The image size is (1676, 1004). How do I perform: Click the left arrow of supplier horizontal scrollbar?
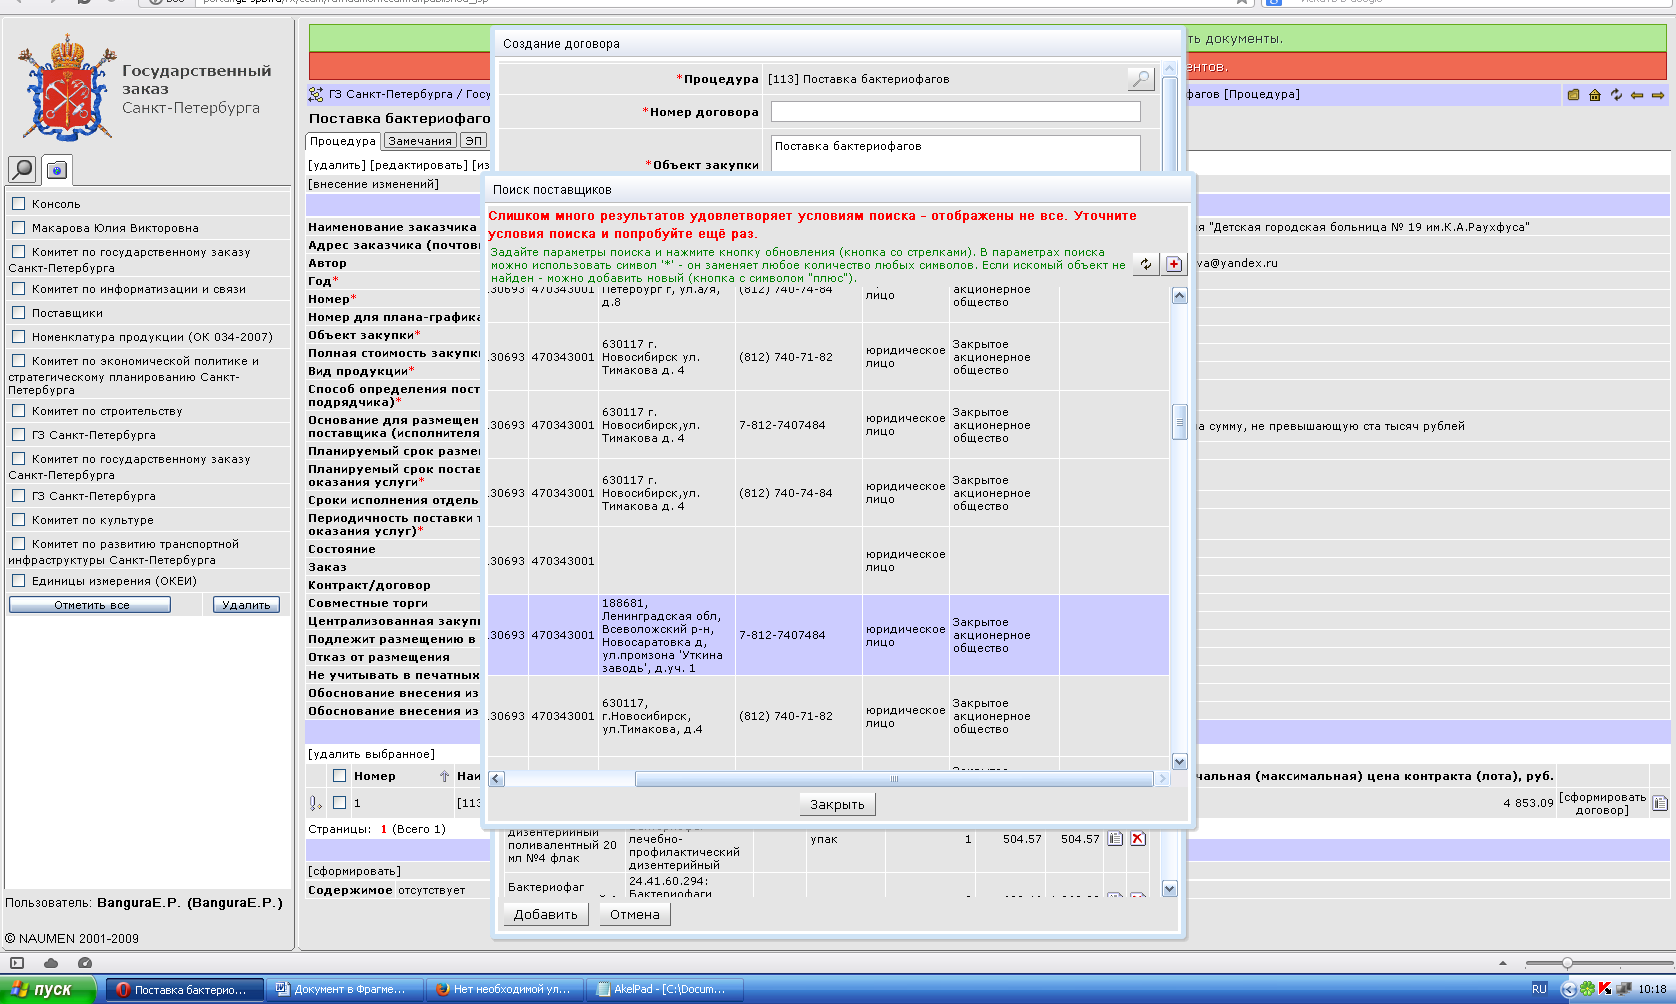coord(496,779)
